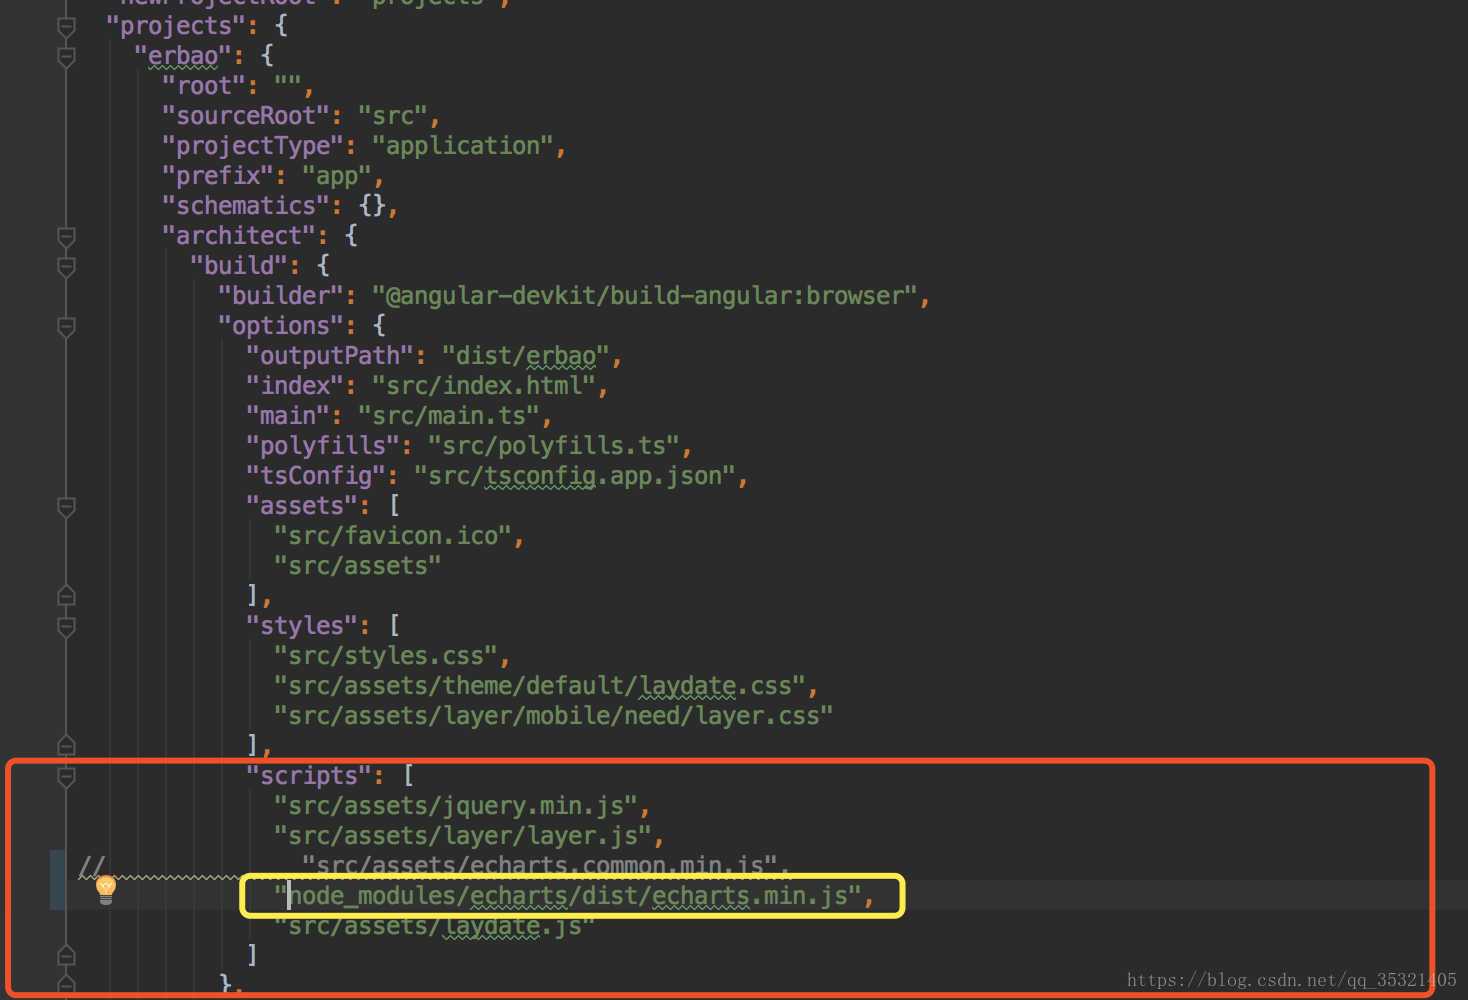Click the "app" prefix value
1468x1000 pixels.
[336, 176]
